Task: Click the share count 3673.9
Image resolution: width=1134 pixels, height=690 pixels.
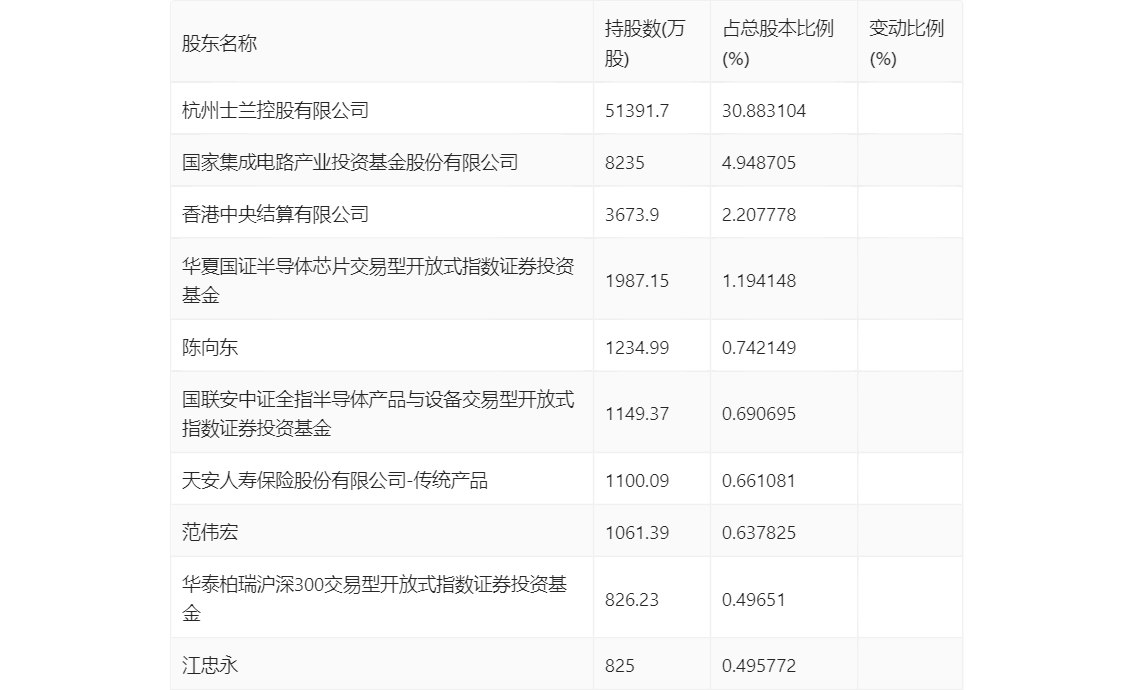Action: [631, 215]
